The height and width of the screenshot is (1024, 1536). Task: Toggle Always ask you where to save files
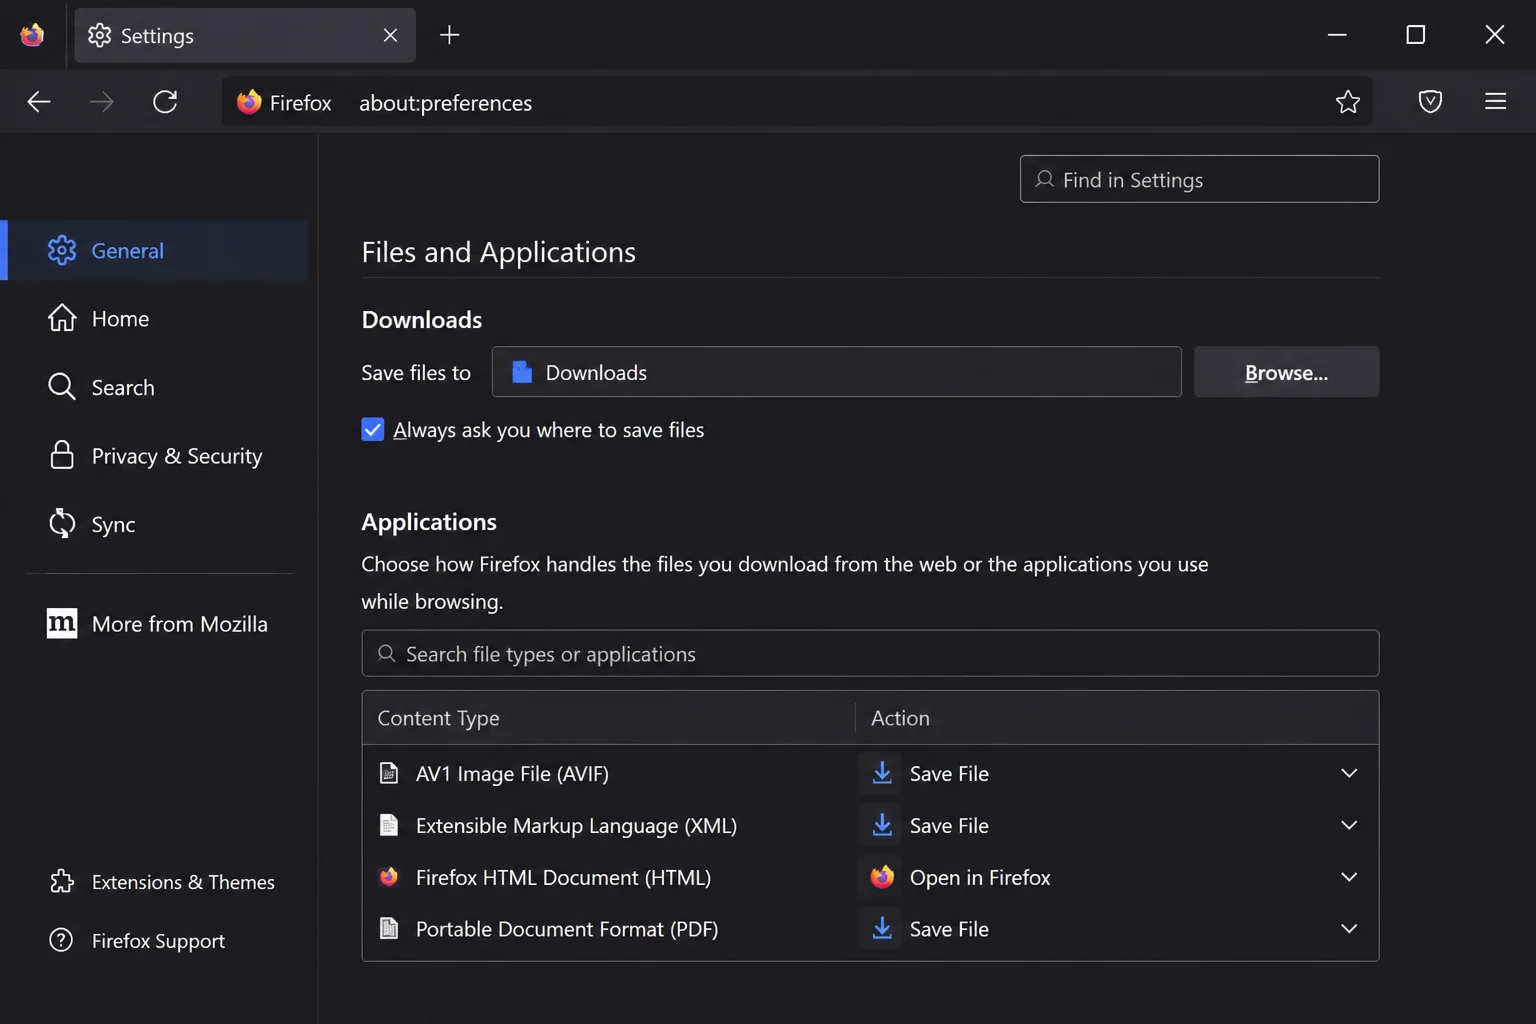[373, 430]
